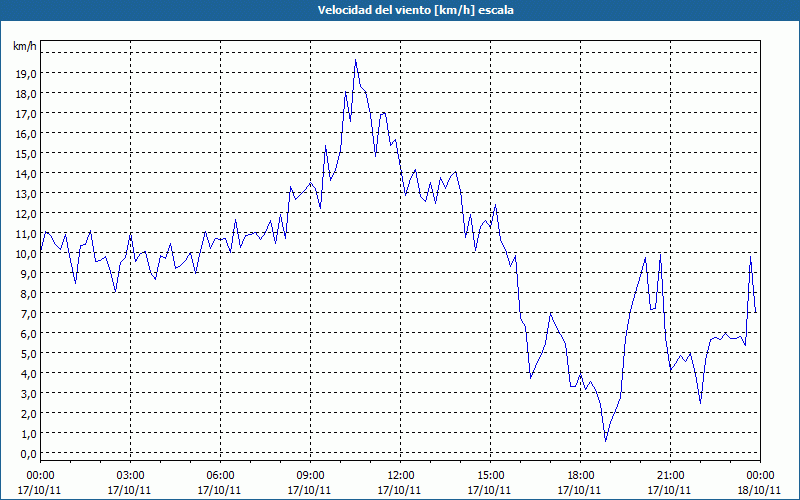Select the 14,0 y-axis label
This screenshot has width=800, height=500.
[26, 174]
